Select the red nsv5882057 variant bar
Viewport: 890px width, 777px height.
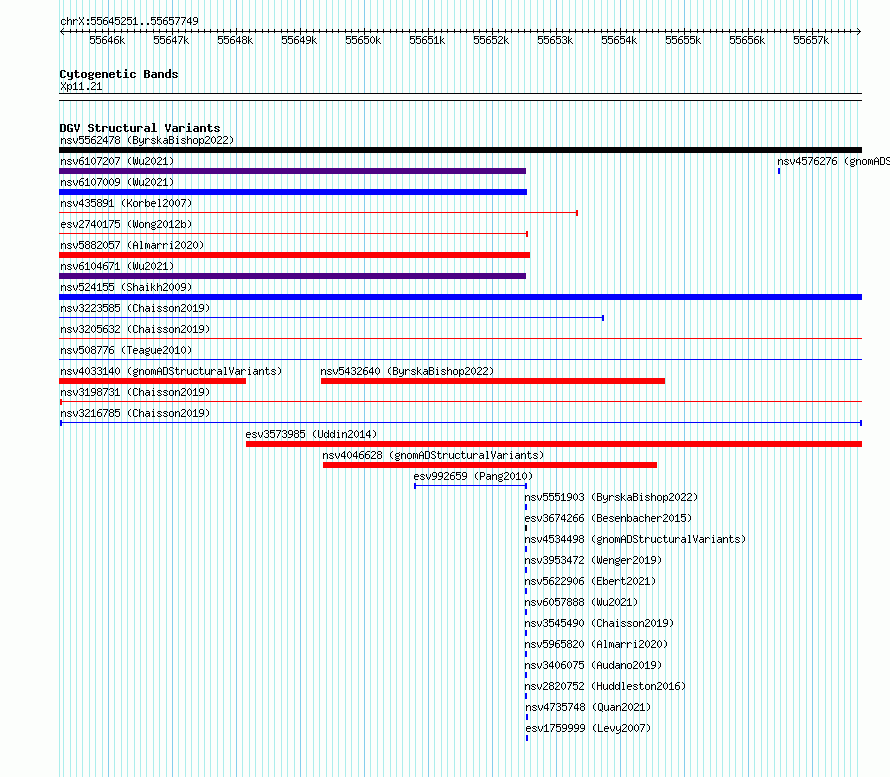click(x=295, y=255)
